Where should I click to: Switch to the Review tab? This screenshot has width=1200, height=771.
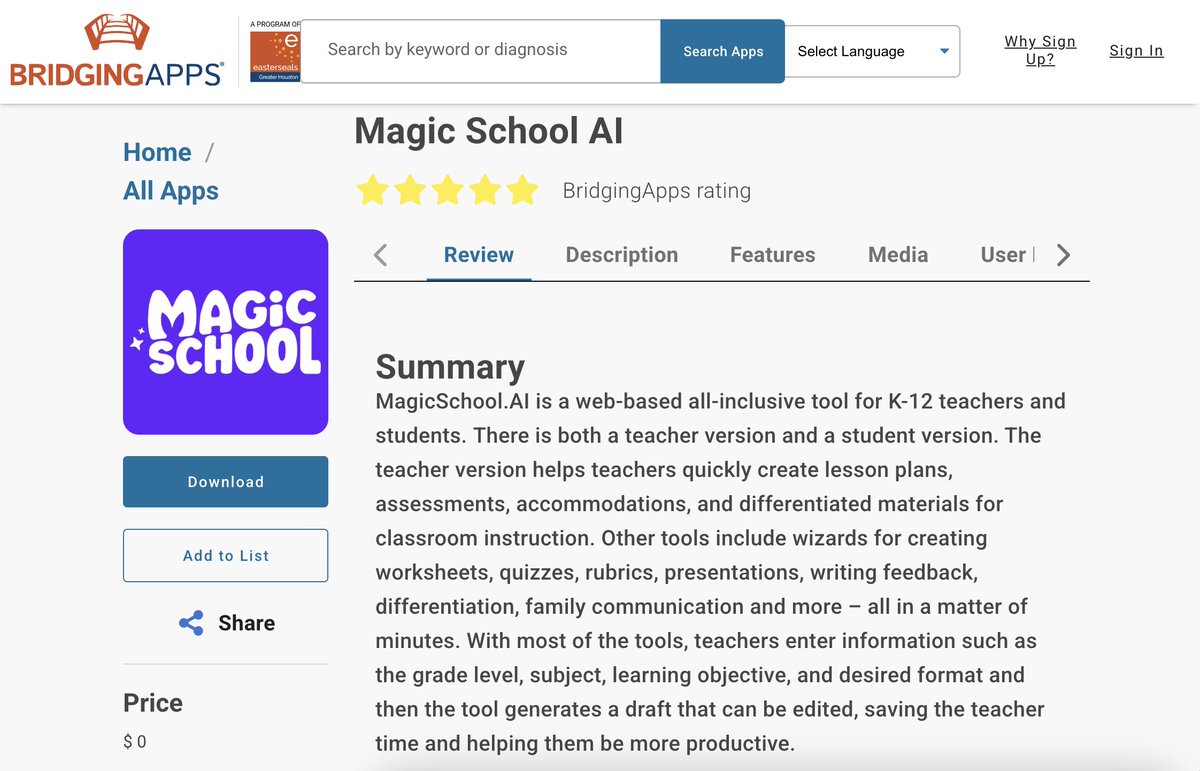click(479, 255)
